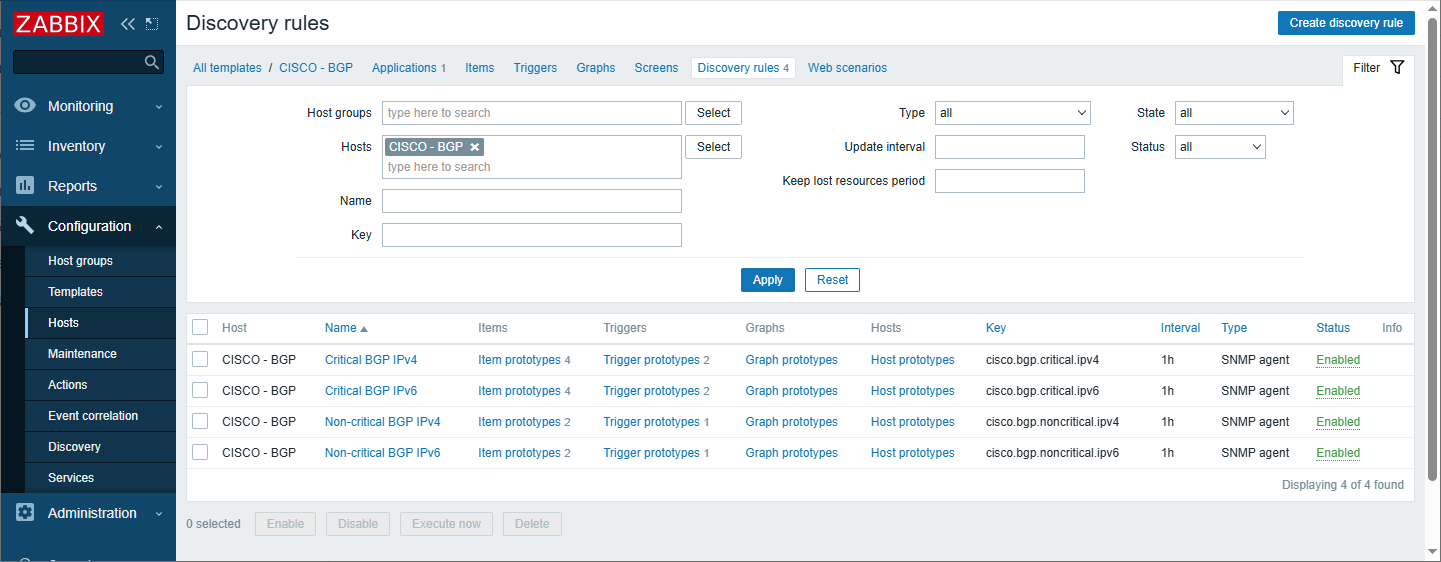Viewport: 1441px width, 562px height.
Task: Click the Create discovery rule button
Action: 1346,23
